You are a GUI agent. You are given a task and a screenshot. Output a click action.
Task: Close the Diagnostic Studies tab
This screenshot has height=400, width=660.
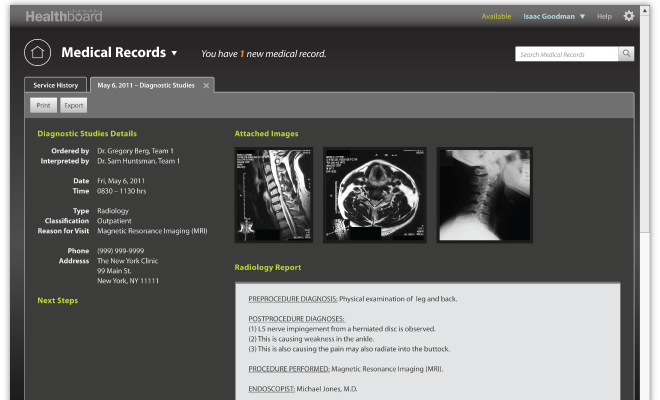point(206,86)
